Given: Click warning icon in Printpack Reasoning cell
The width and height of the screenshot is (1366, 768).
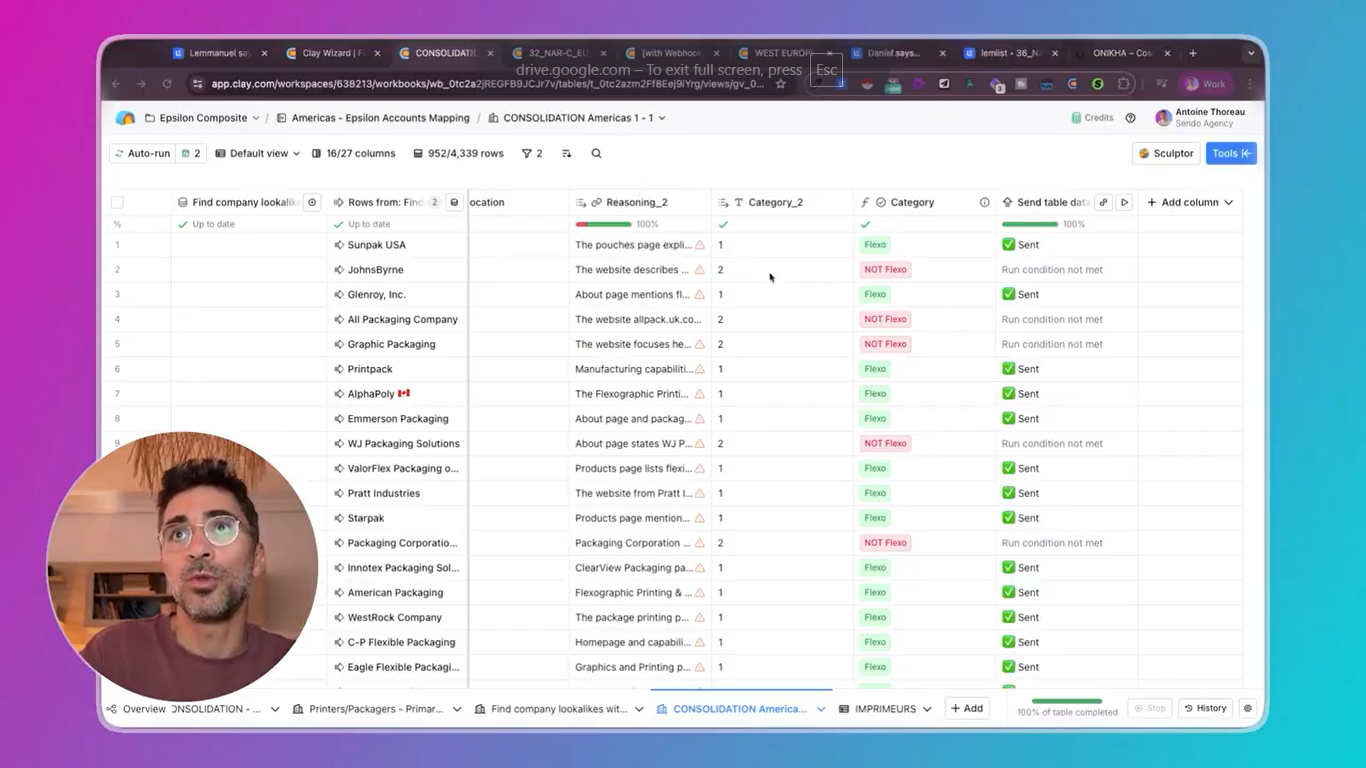Looking at the screenshot, I should point(700,369).
